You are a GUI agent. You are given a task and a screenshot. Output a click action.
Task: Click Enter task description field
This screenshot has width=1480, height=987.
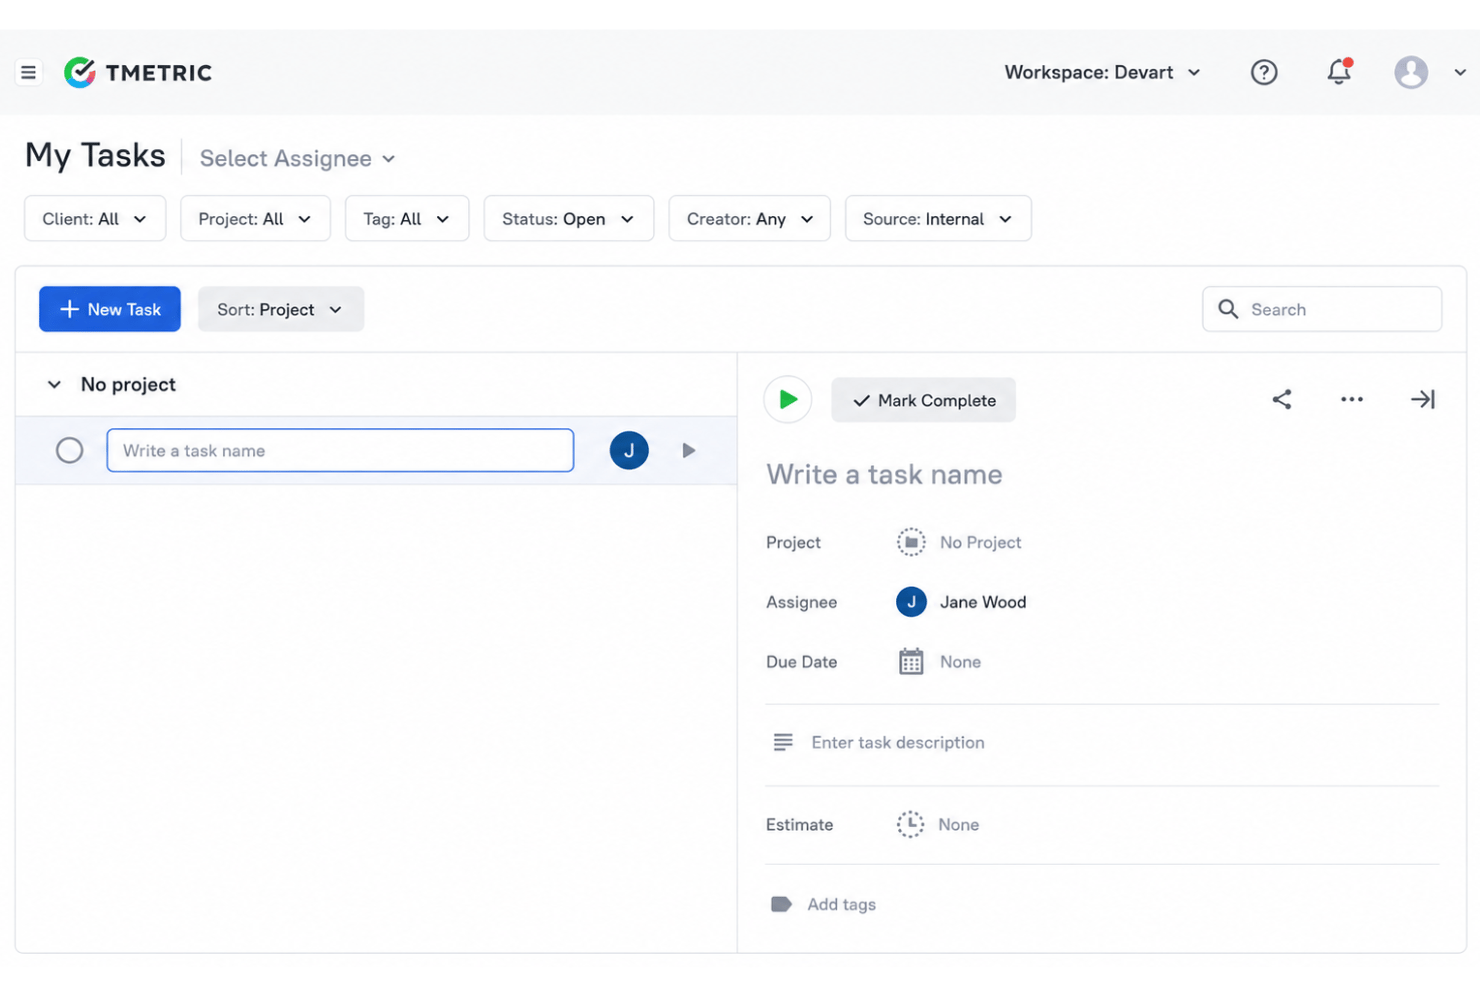[898, 742]
